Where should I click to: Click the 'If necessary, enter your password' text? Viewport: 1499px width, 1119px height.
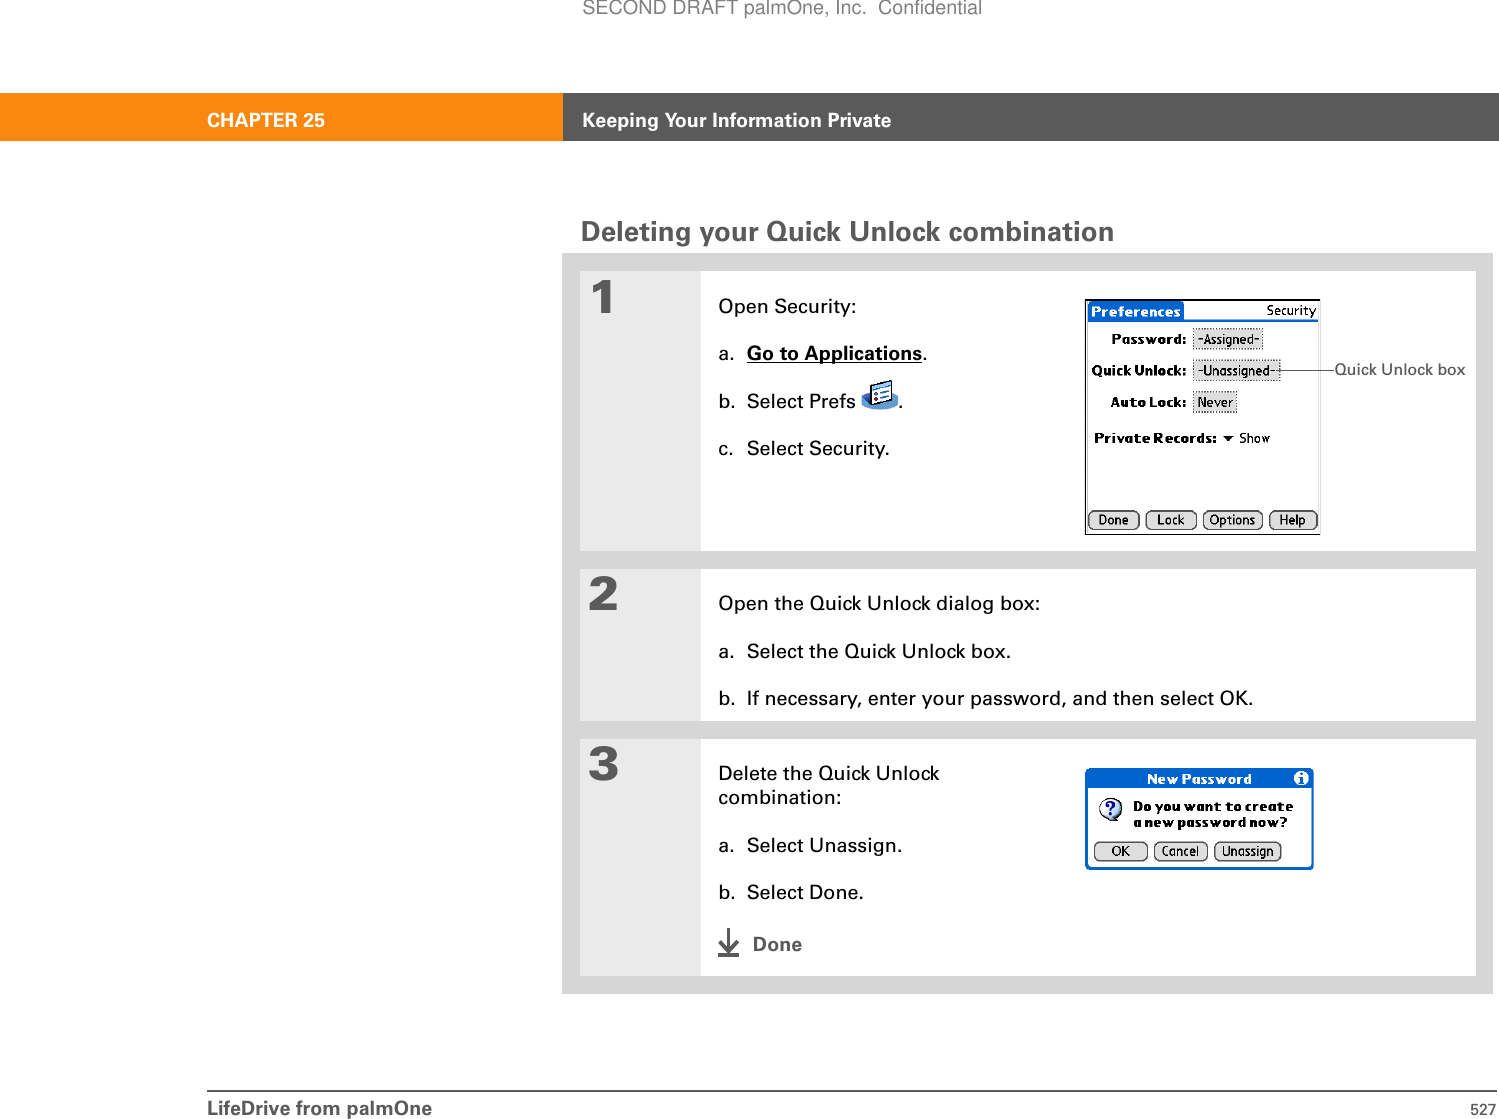tap(906, 698)
